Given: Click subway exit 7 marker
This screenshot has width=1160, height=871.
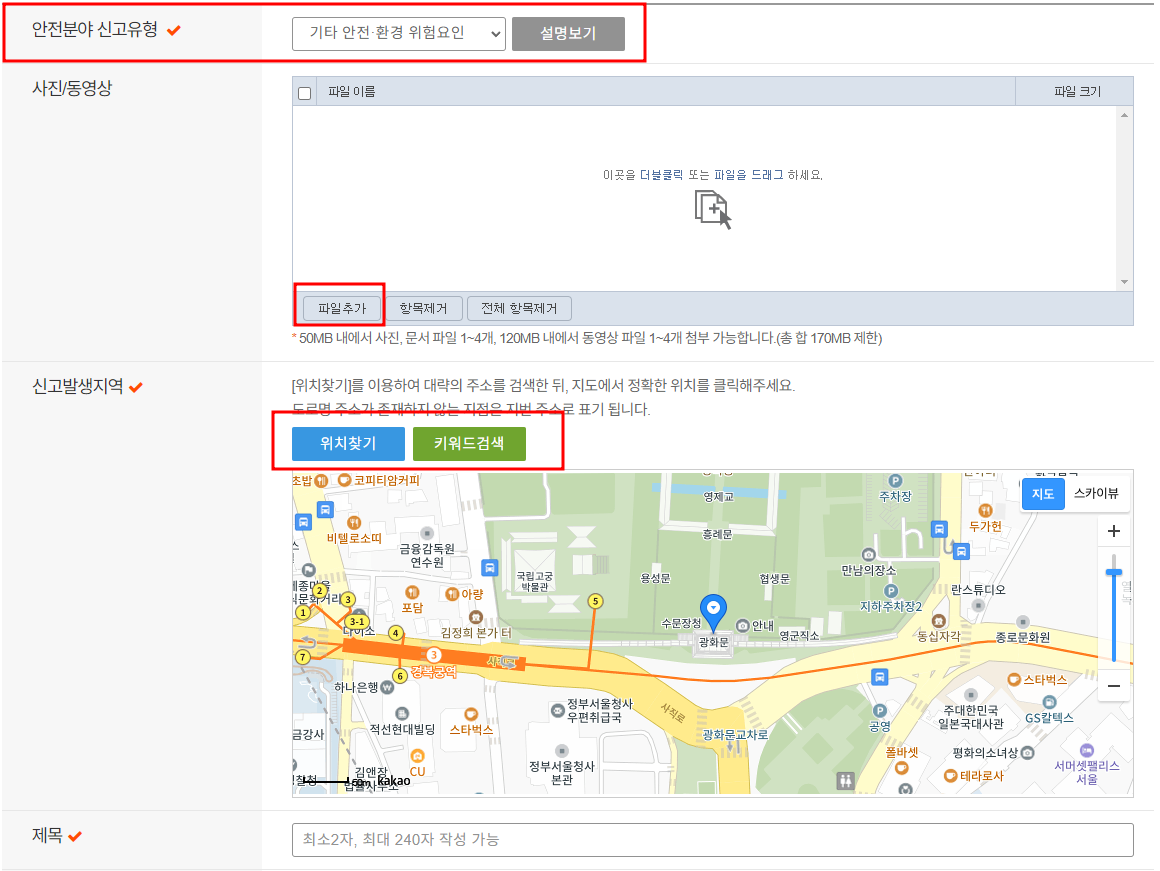Looking at the screenshot, I should 303,656.
